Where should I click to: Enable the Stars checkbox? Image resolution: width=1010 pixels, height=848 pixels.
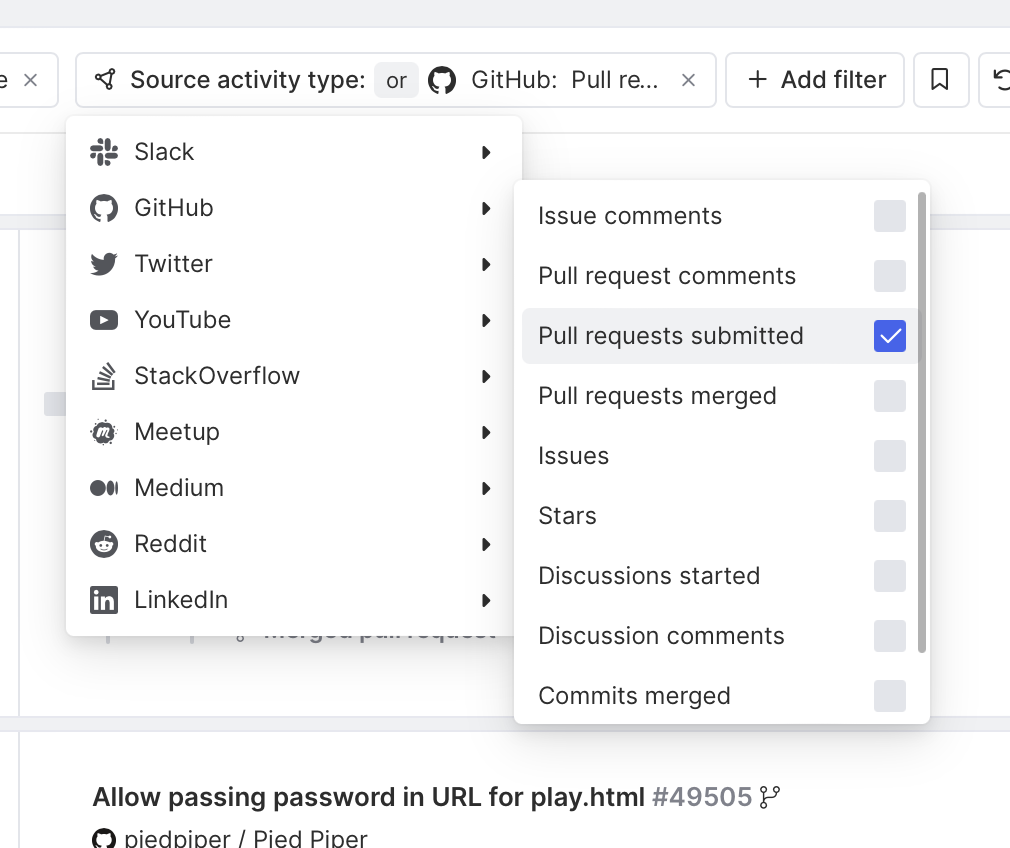click(x=889, y=516)
